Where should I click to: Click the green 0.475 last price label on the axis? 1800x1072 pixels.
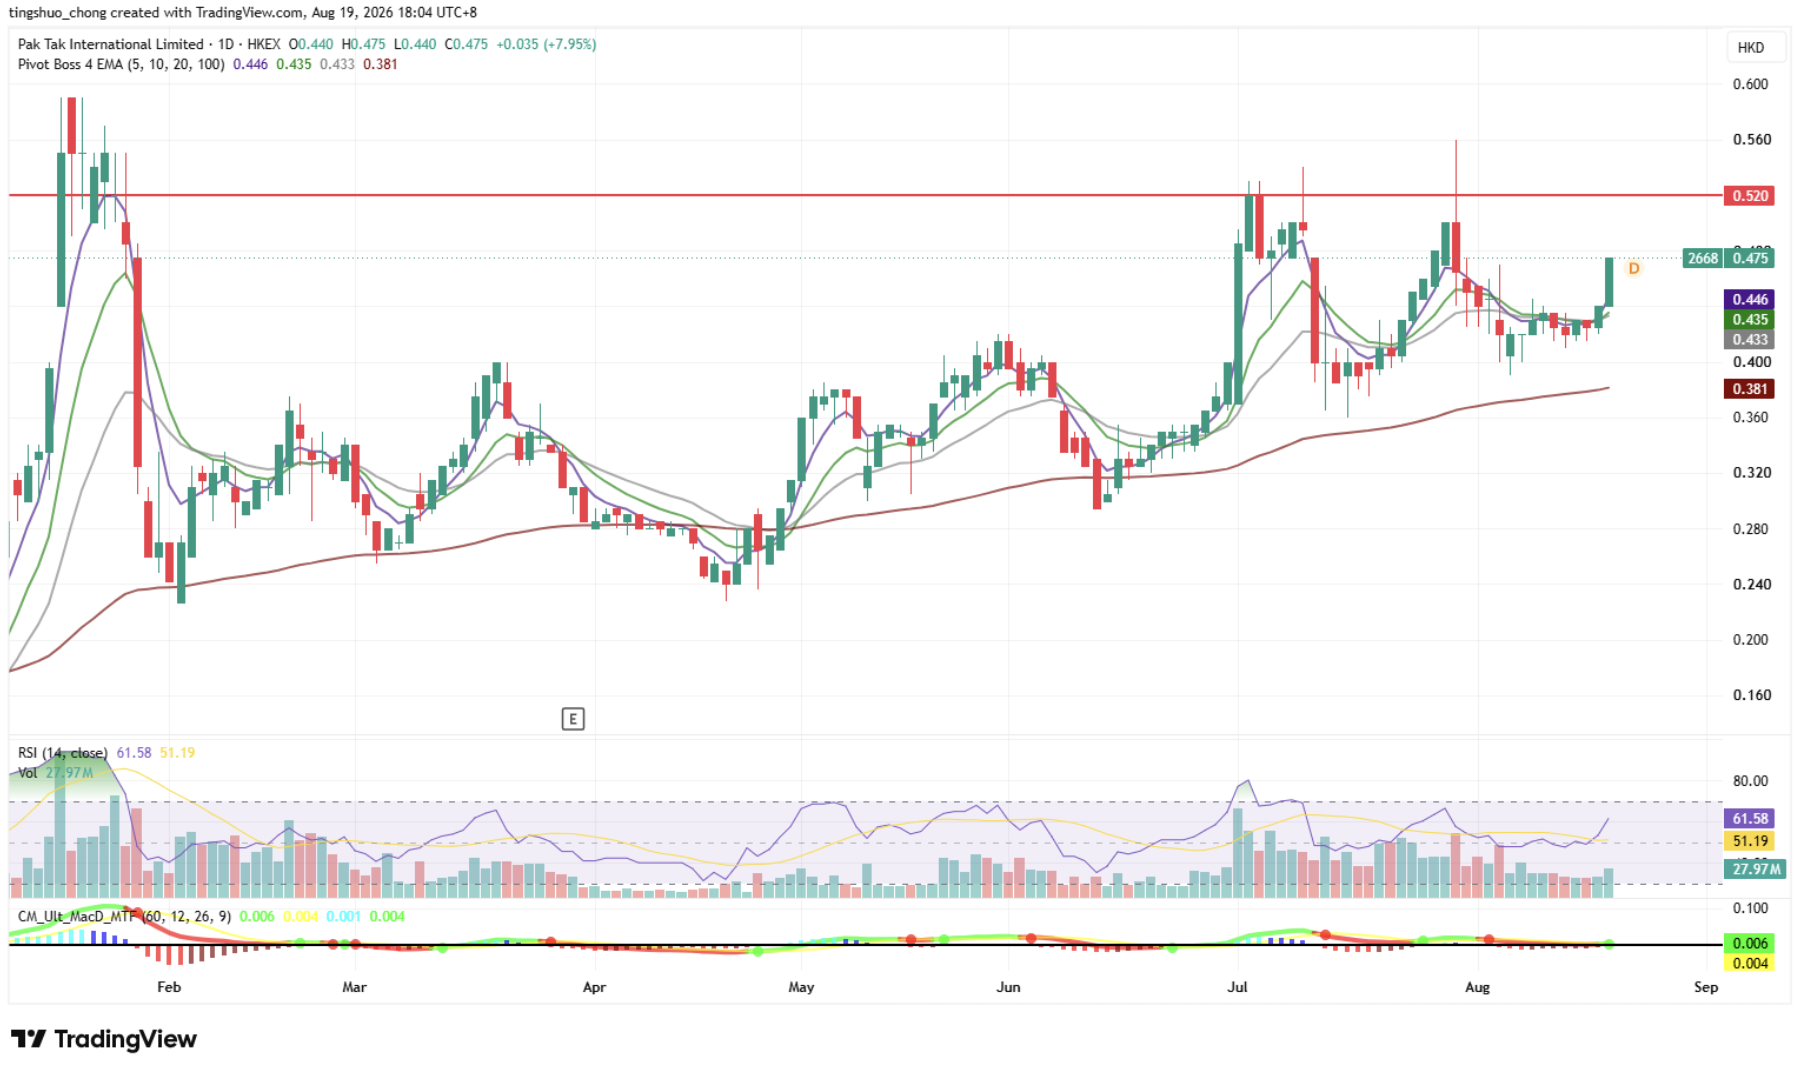point(1750,258)
